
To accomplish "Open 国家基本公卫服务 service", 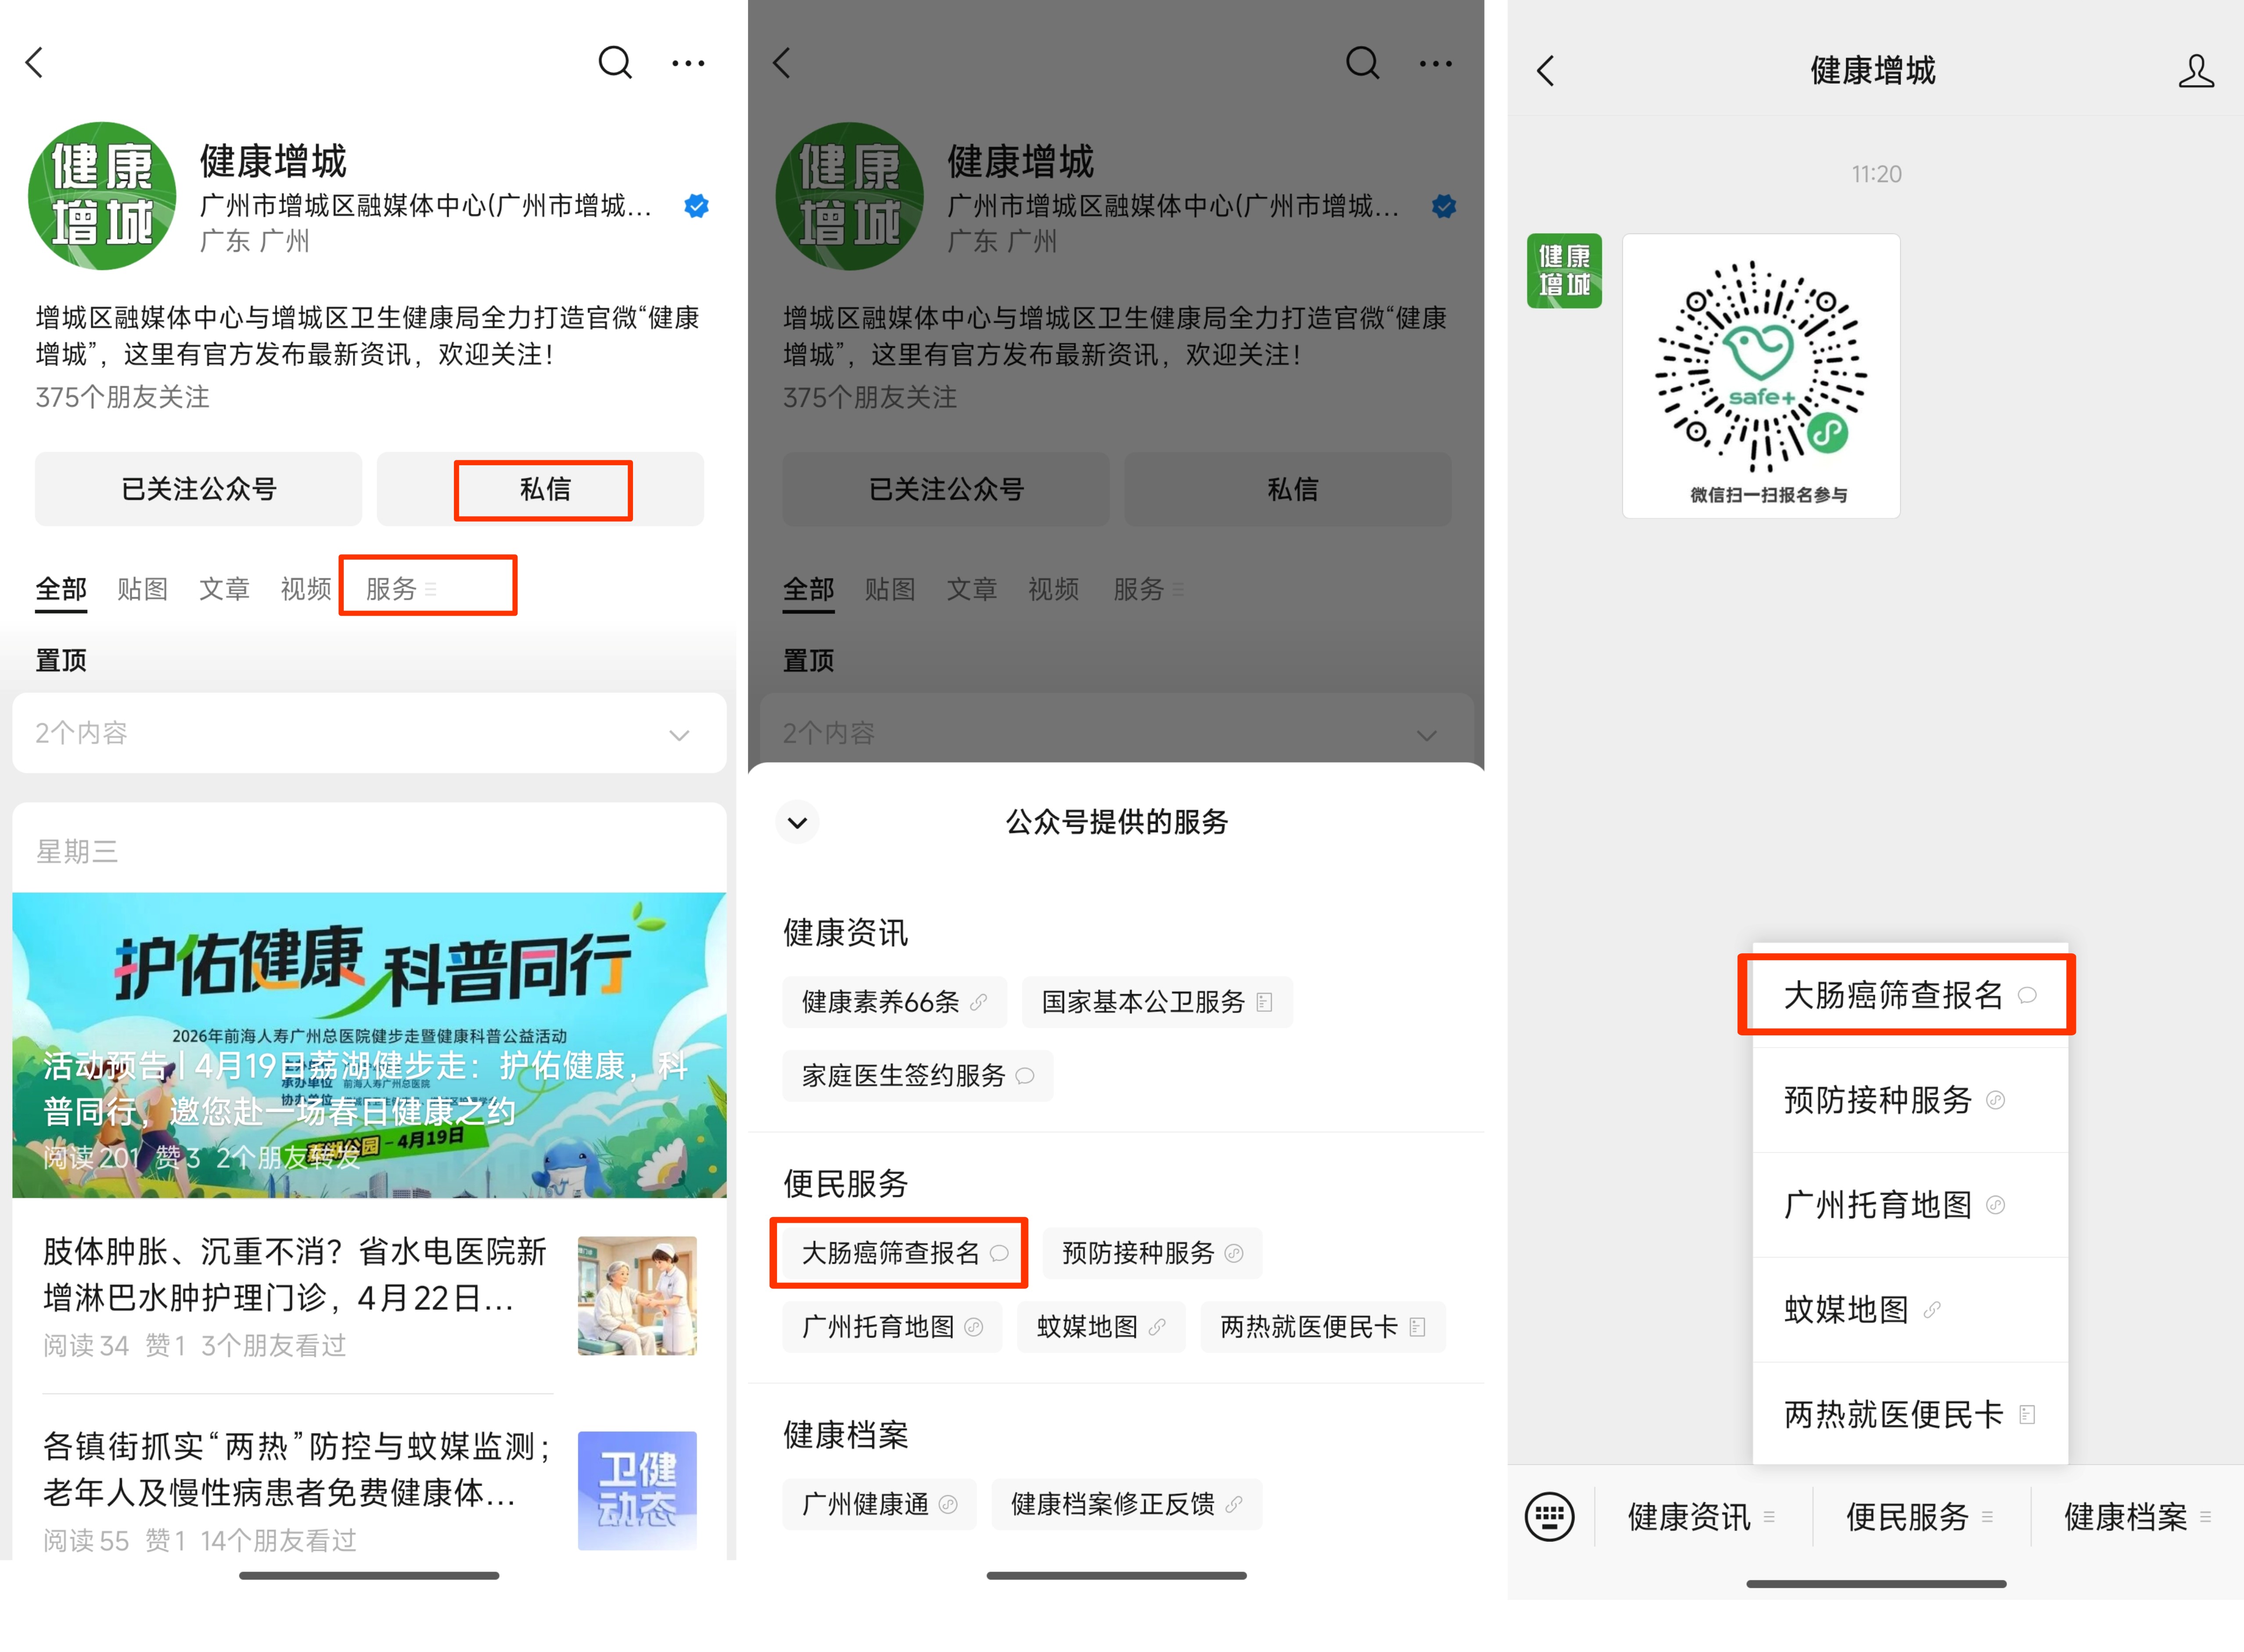I will (1157, 1001).
